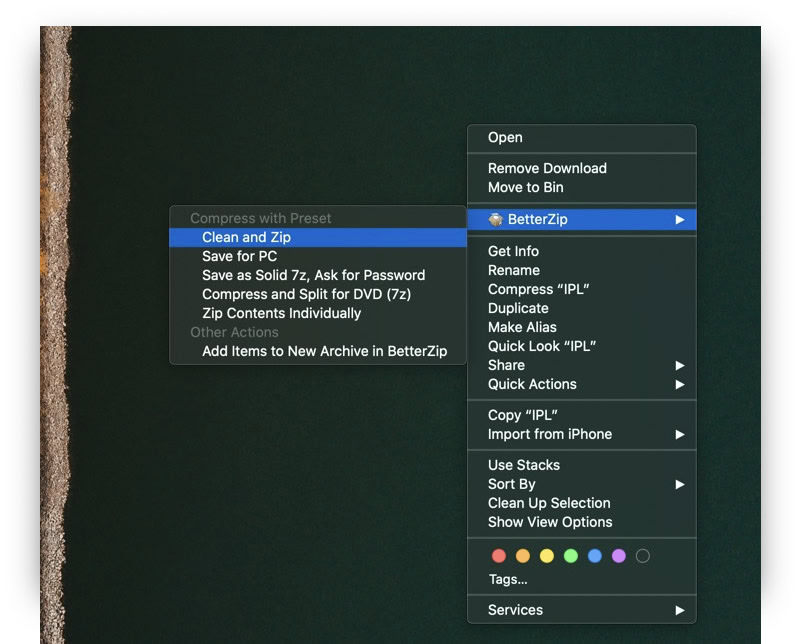Image resolution: width=800 pixels, height=644 pixels.
Task: Apply the yellow color tag
Action: (x=546, y=556)
